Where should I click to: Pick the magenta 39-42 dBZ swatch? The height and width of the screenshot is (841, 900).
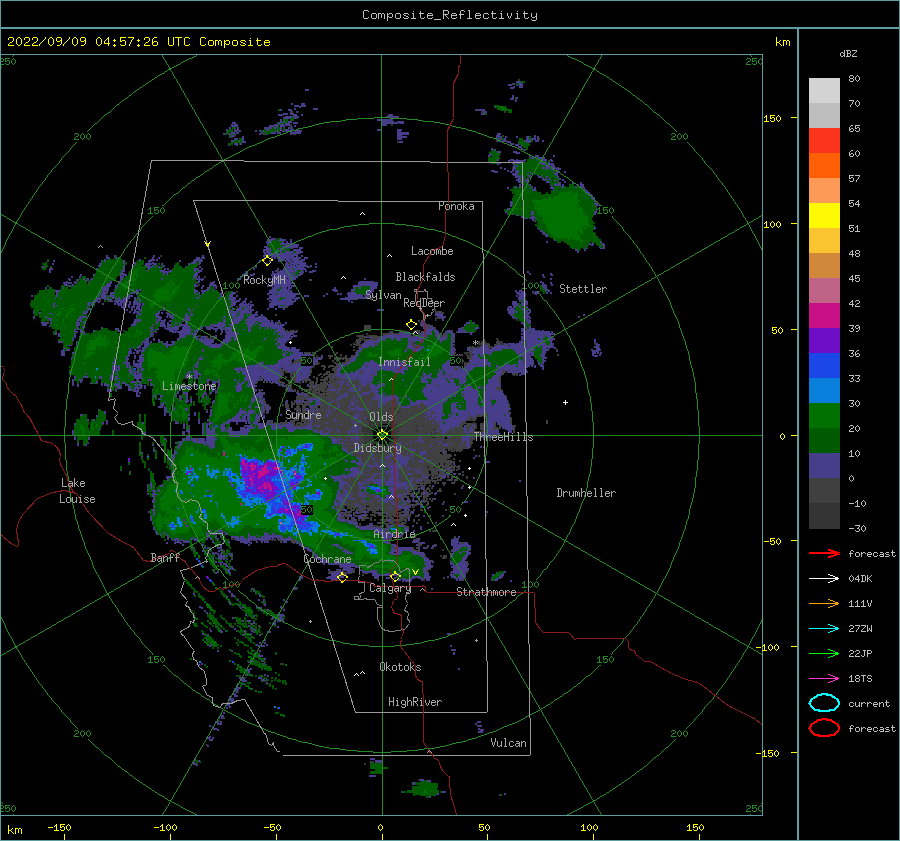[x=824, y=316]
